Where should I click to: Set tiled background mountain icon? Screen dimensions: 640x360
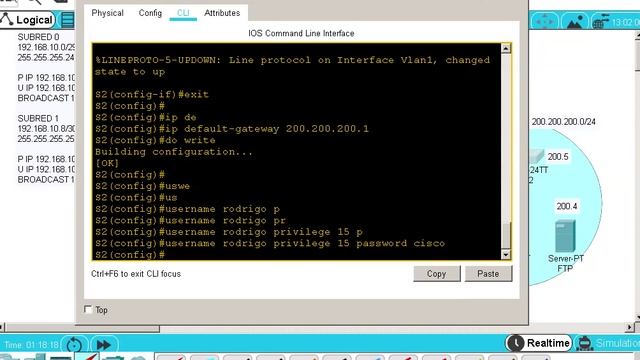click(x=574, y=21)
